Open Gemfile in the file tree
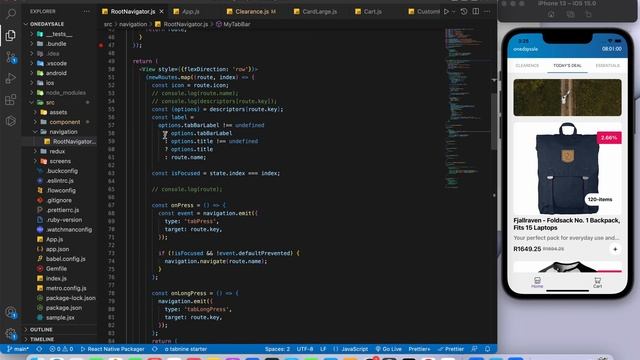The height and width of the screenshot is (360, 640). [56, 269]
